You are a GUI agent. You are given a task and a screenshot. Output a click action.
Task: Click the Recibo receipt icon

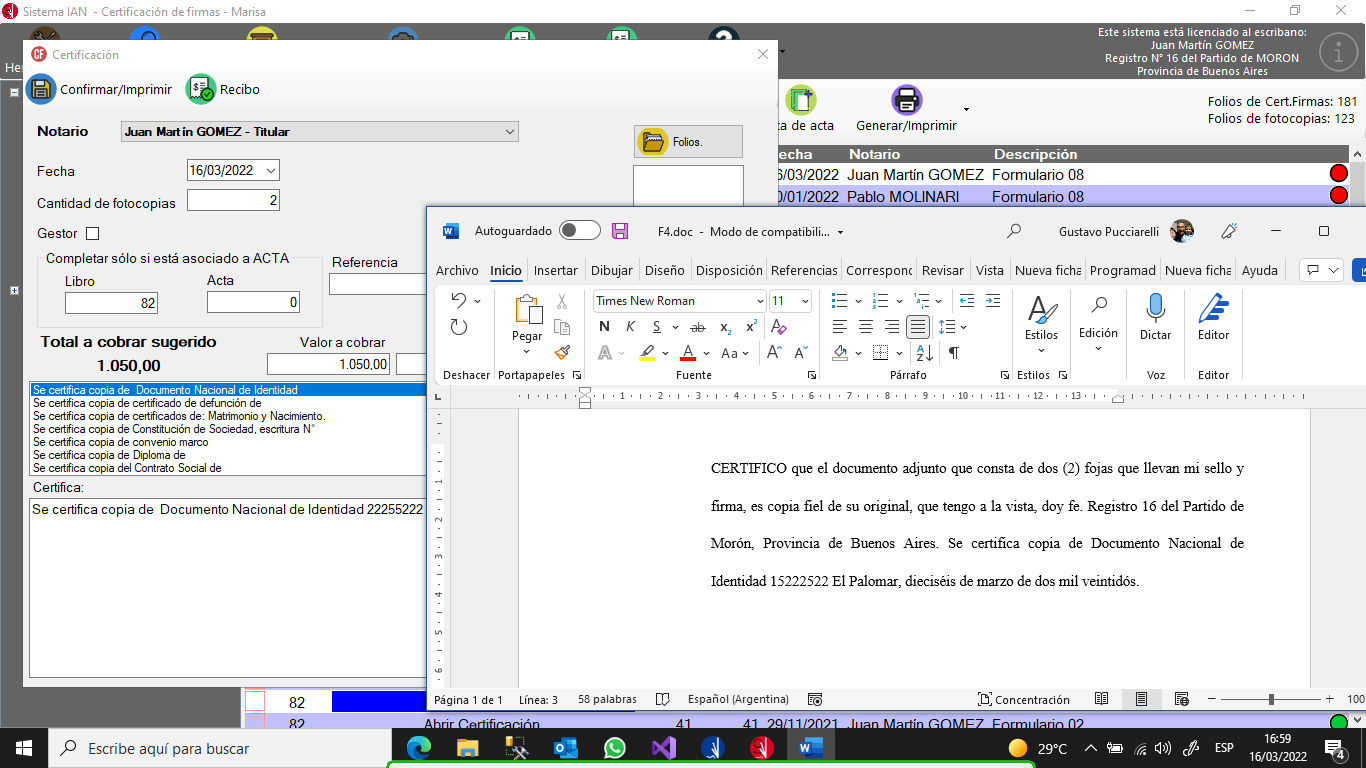[x=200, y=89]
